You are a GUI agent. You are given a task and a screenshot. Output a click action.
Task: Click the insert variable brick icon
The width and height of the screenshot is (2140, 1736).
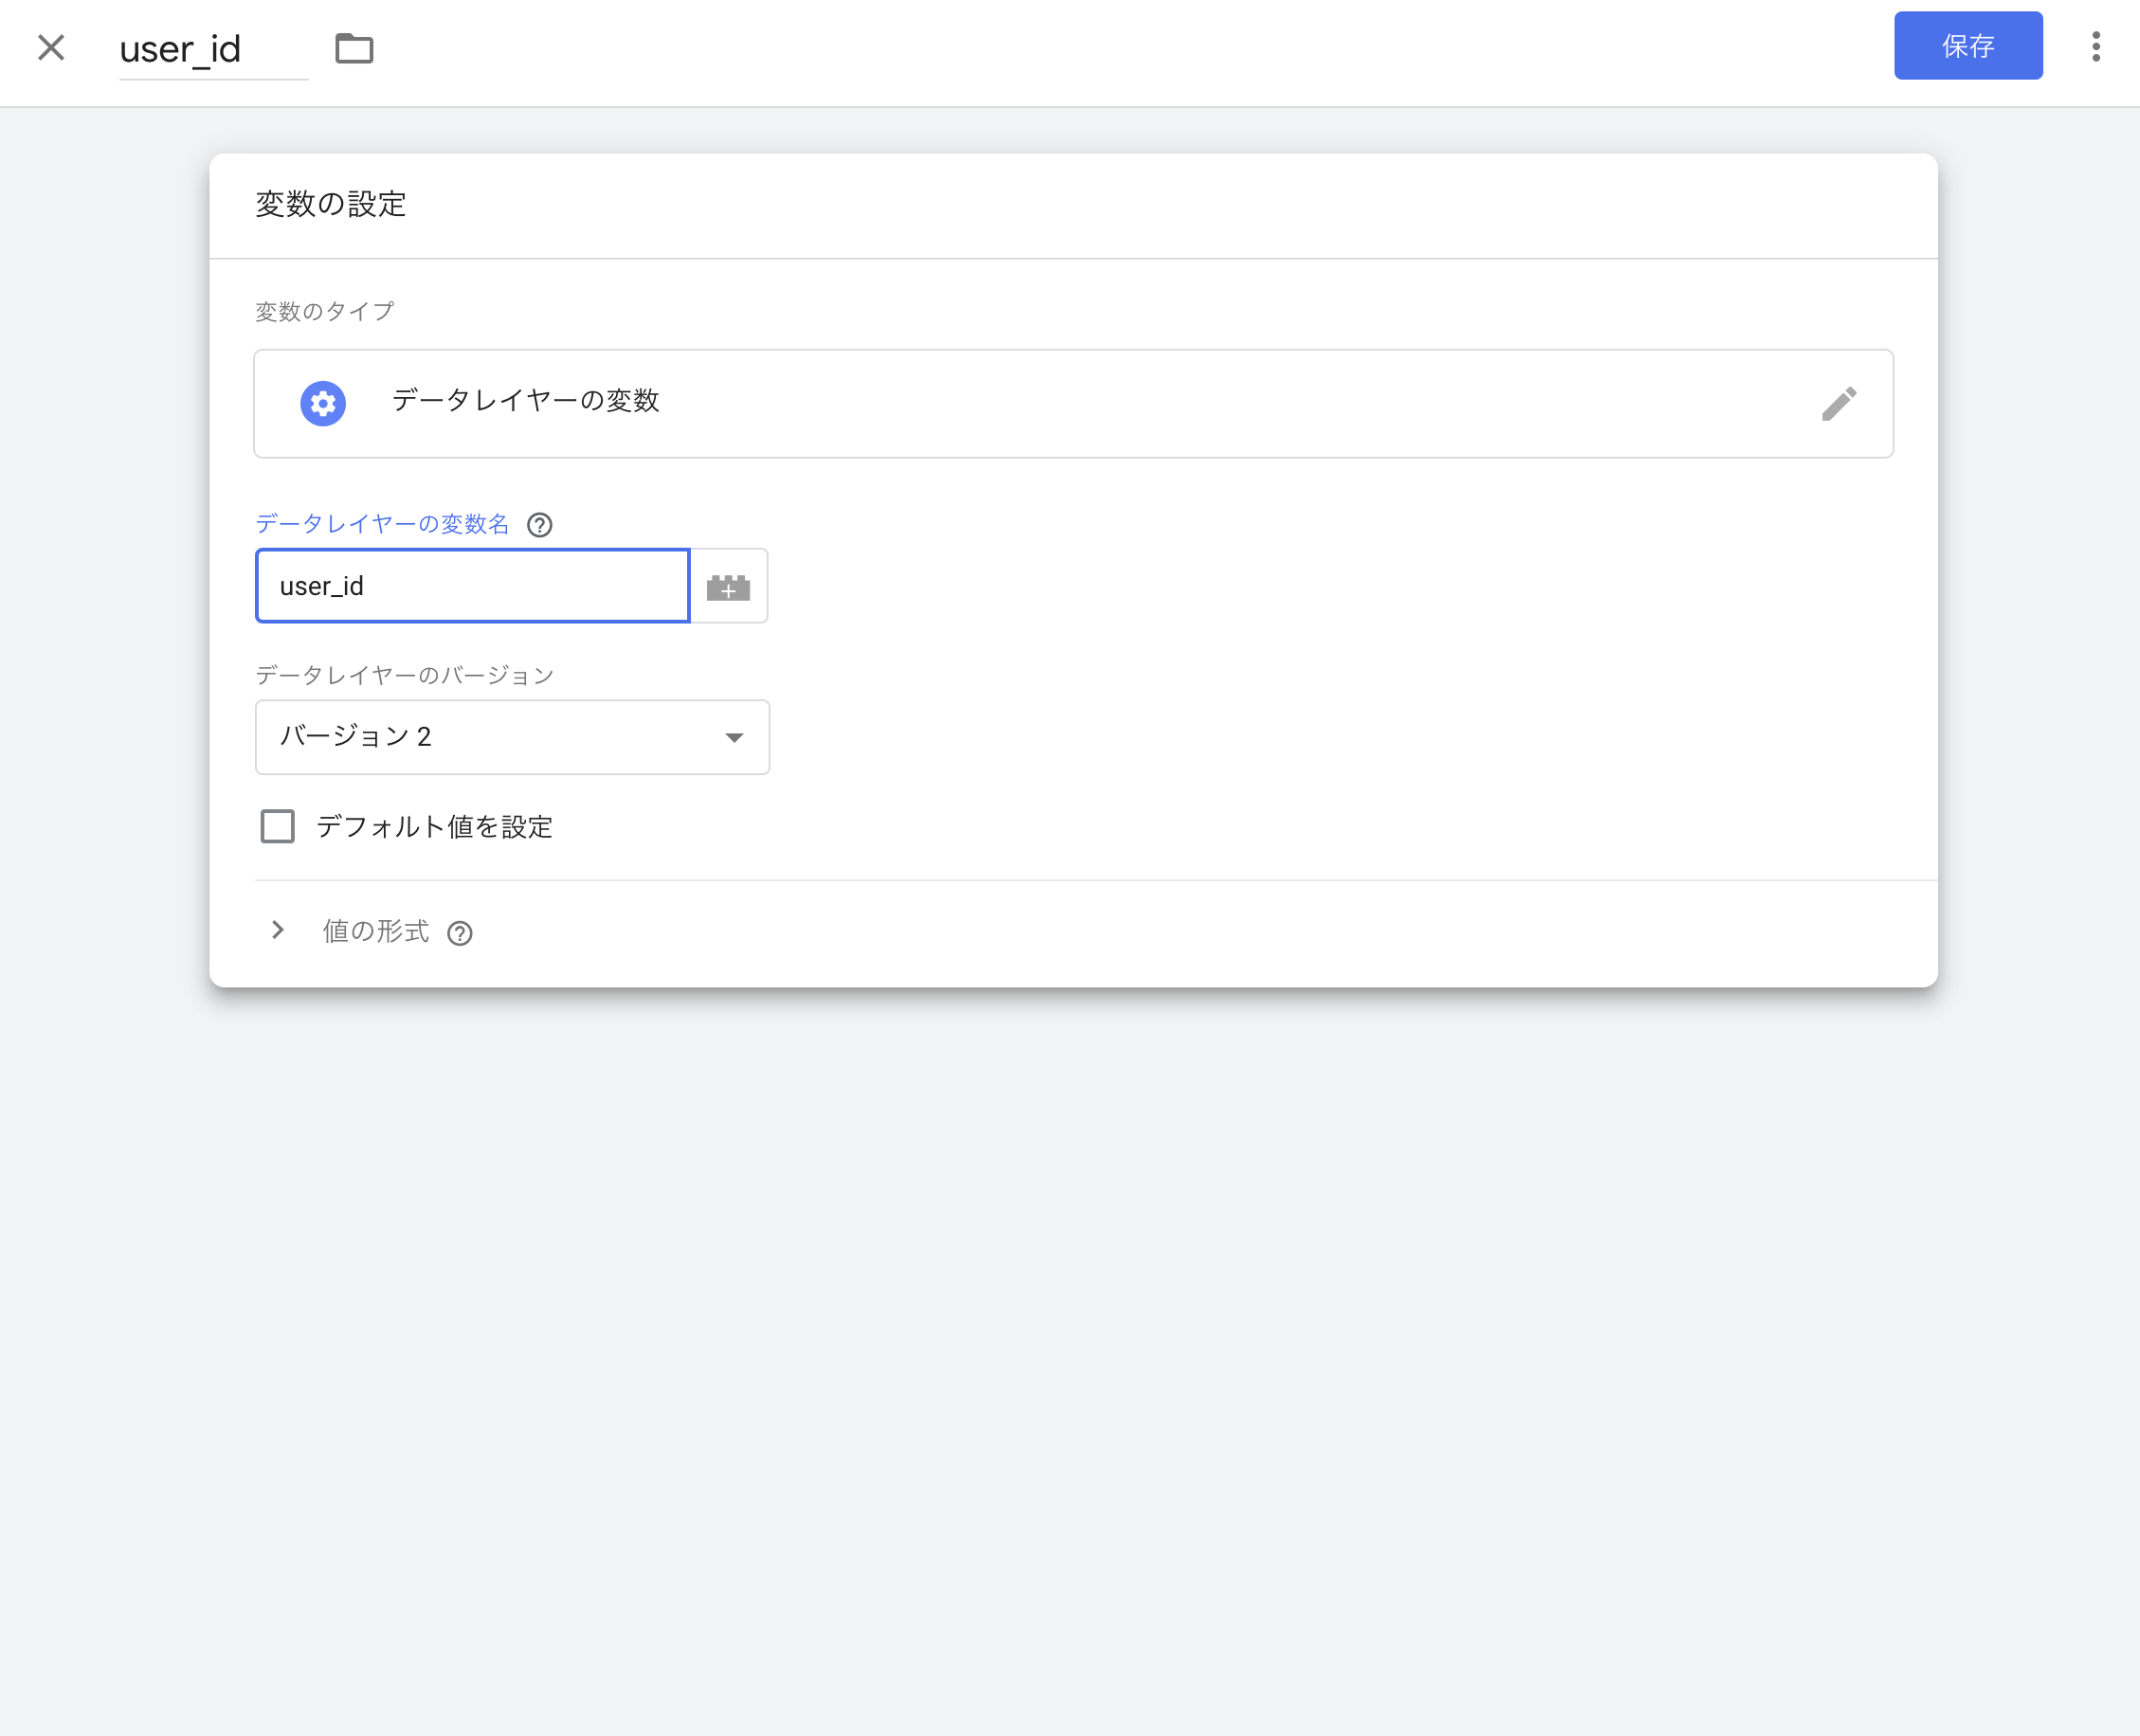click(x=728, y=587)
